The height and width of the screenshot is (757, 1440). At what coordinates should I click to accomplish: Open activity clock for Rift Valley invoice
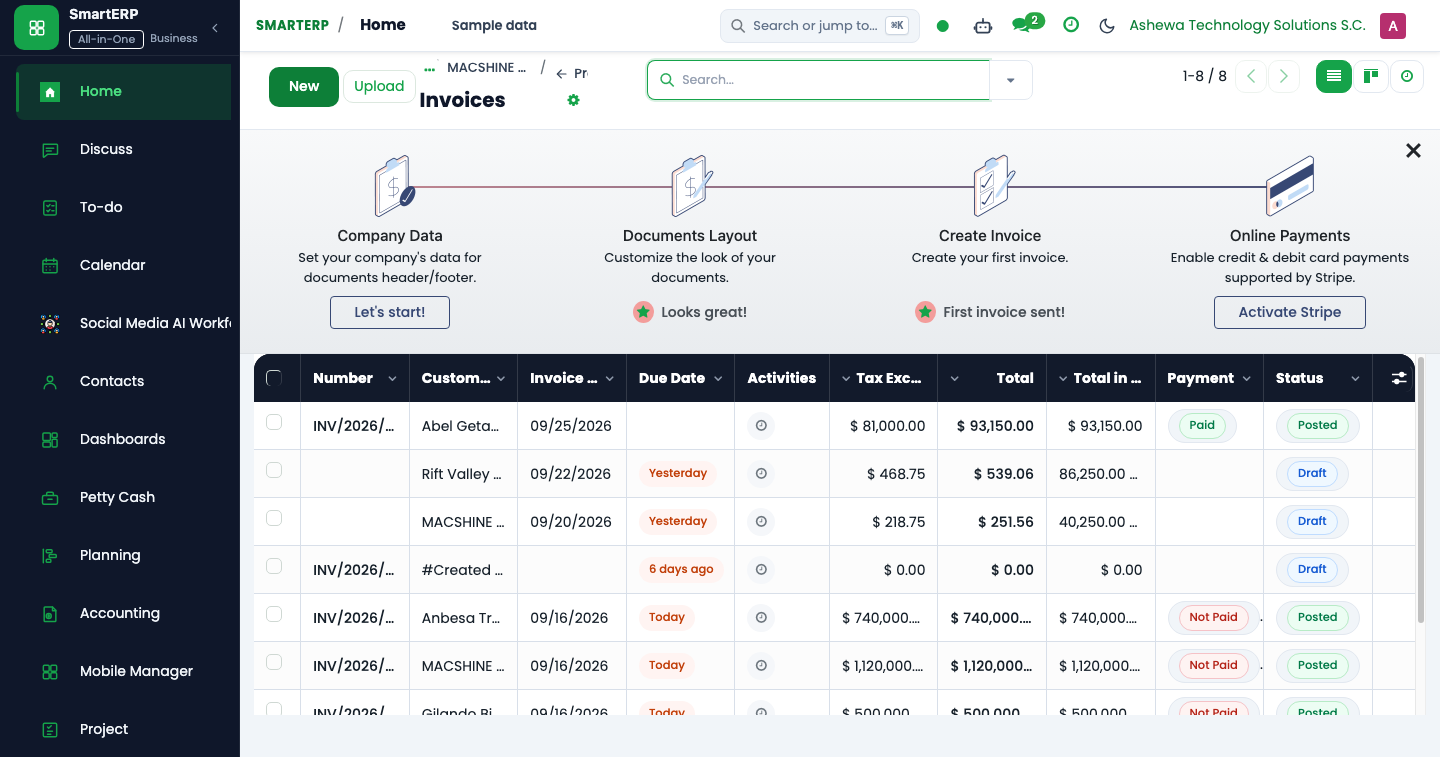point(761,474)
